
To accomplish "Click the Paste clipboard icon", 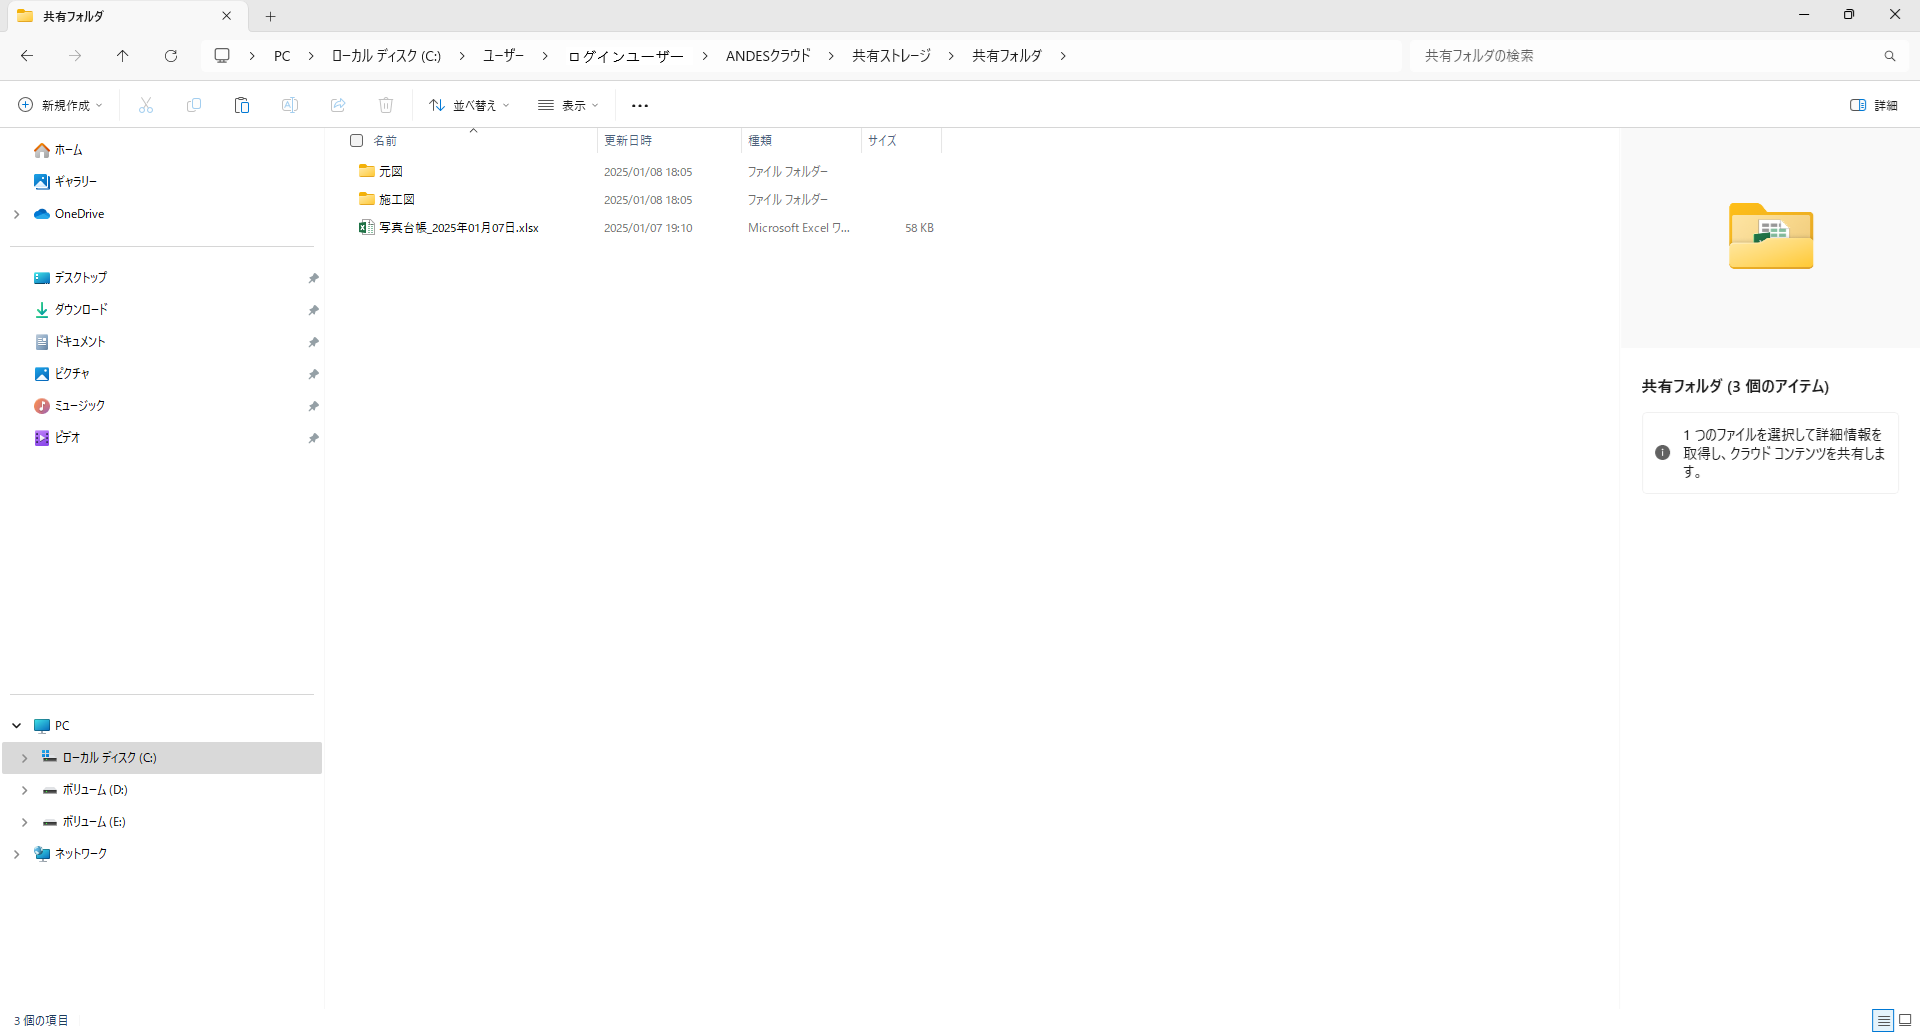I will click(x=242, y=105).
